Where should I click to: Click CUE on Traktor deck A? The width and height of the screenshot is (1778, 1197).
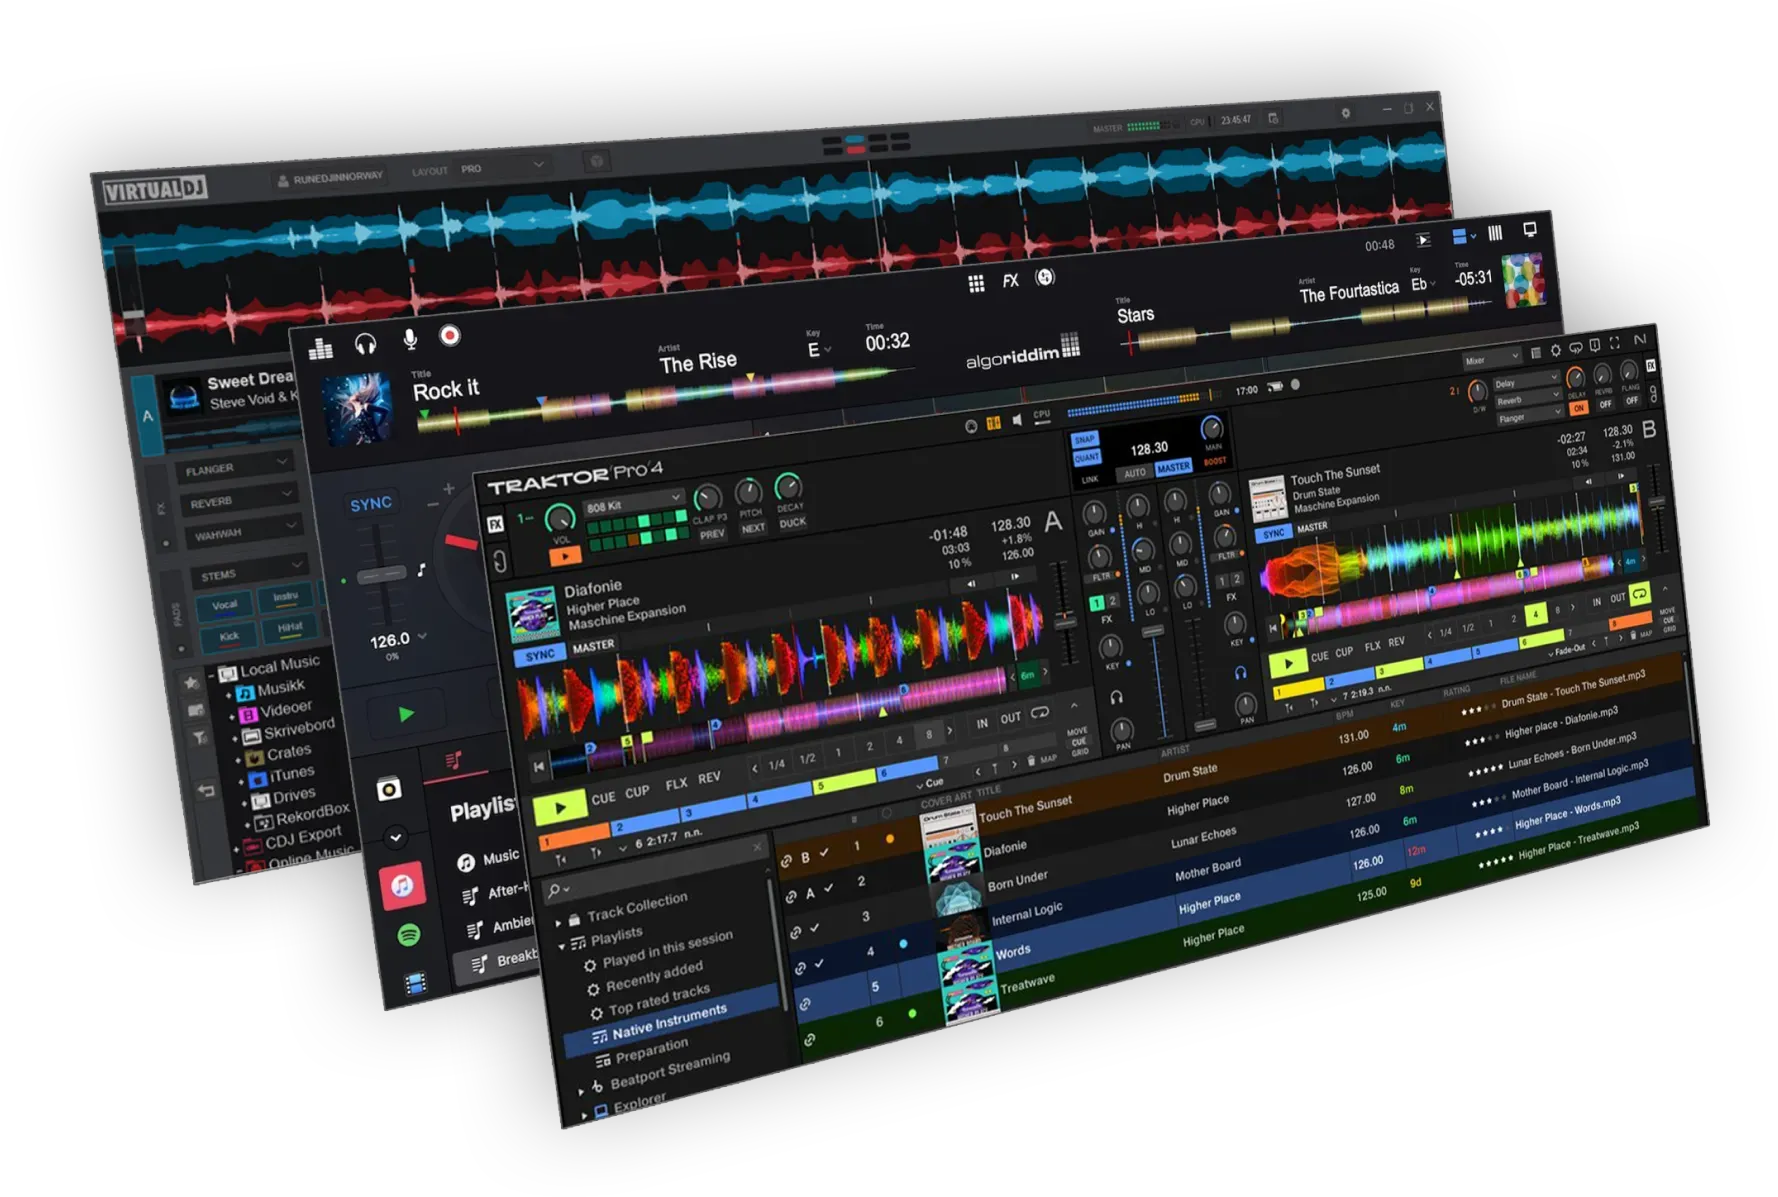coord(603,797)
